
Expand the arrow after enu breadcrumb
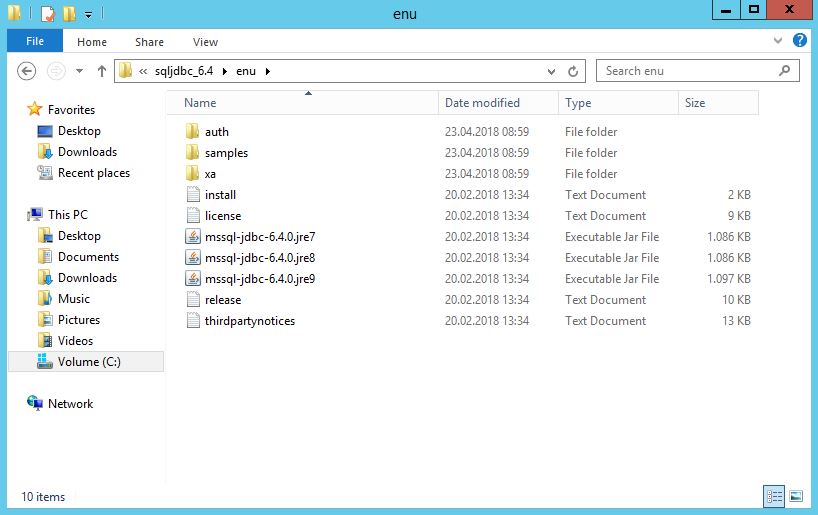click(267, 71)
